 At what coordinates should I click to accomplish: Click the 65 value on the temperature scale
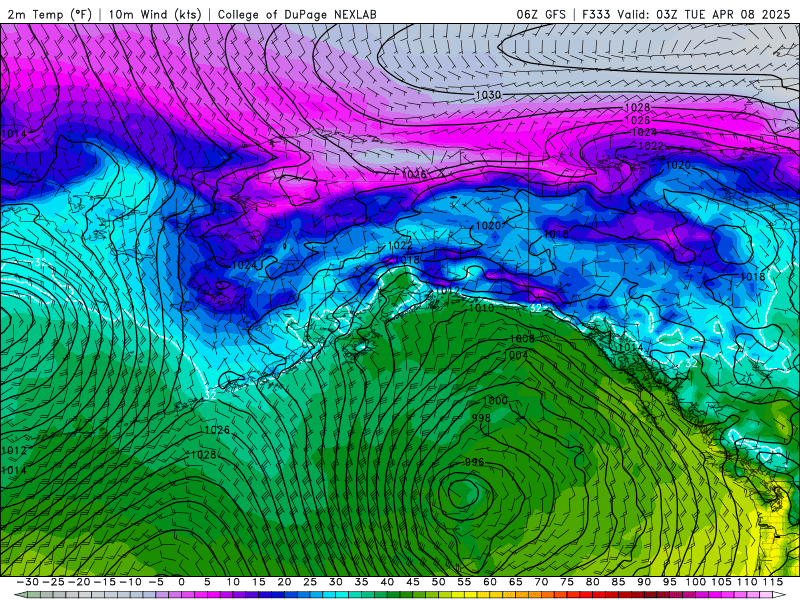(x=515, y=582)
